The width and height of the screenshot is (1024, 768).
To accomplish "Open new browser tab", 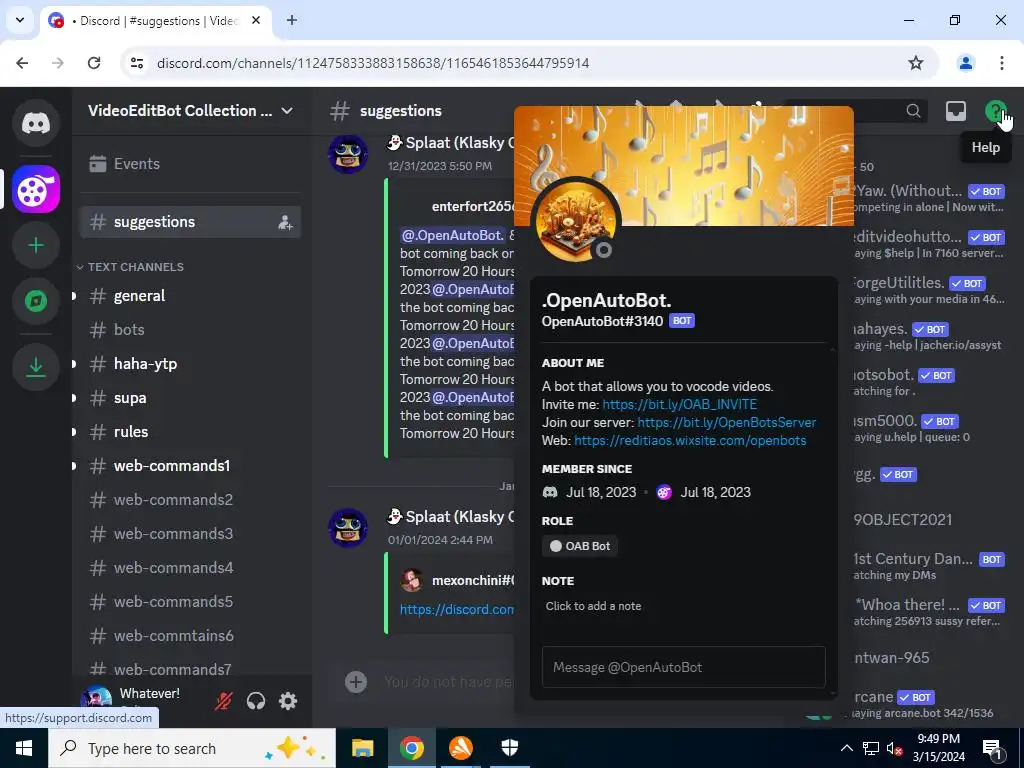I will coord(292,20).
